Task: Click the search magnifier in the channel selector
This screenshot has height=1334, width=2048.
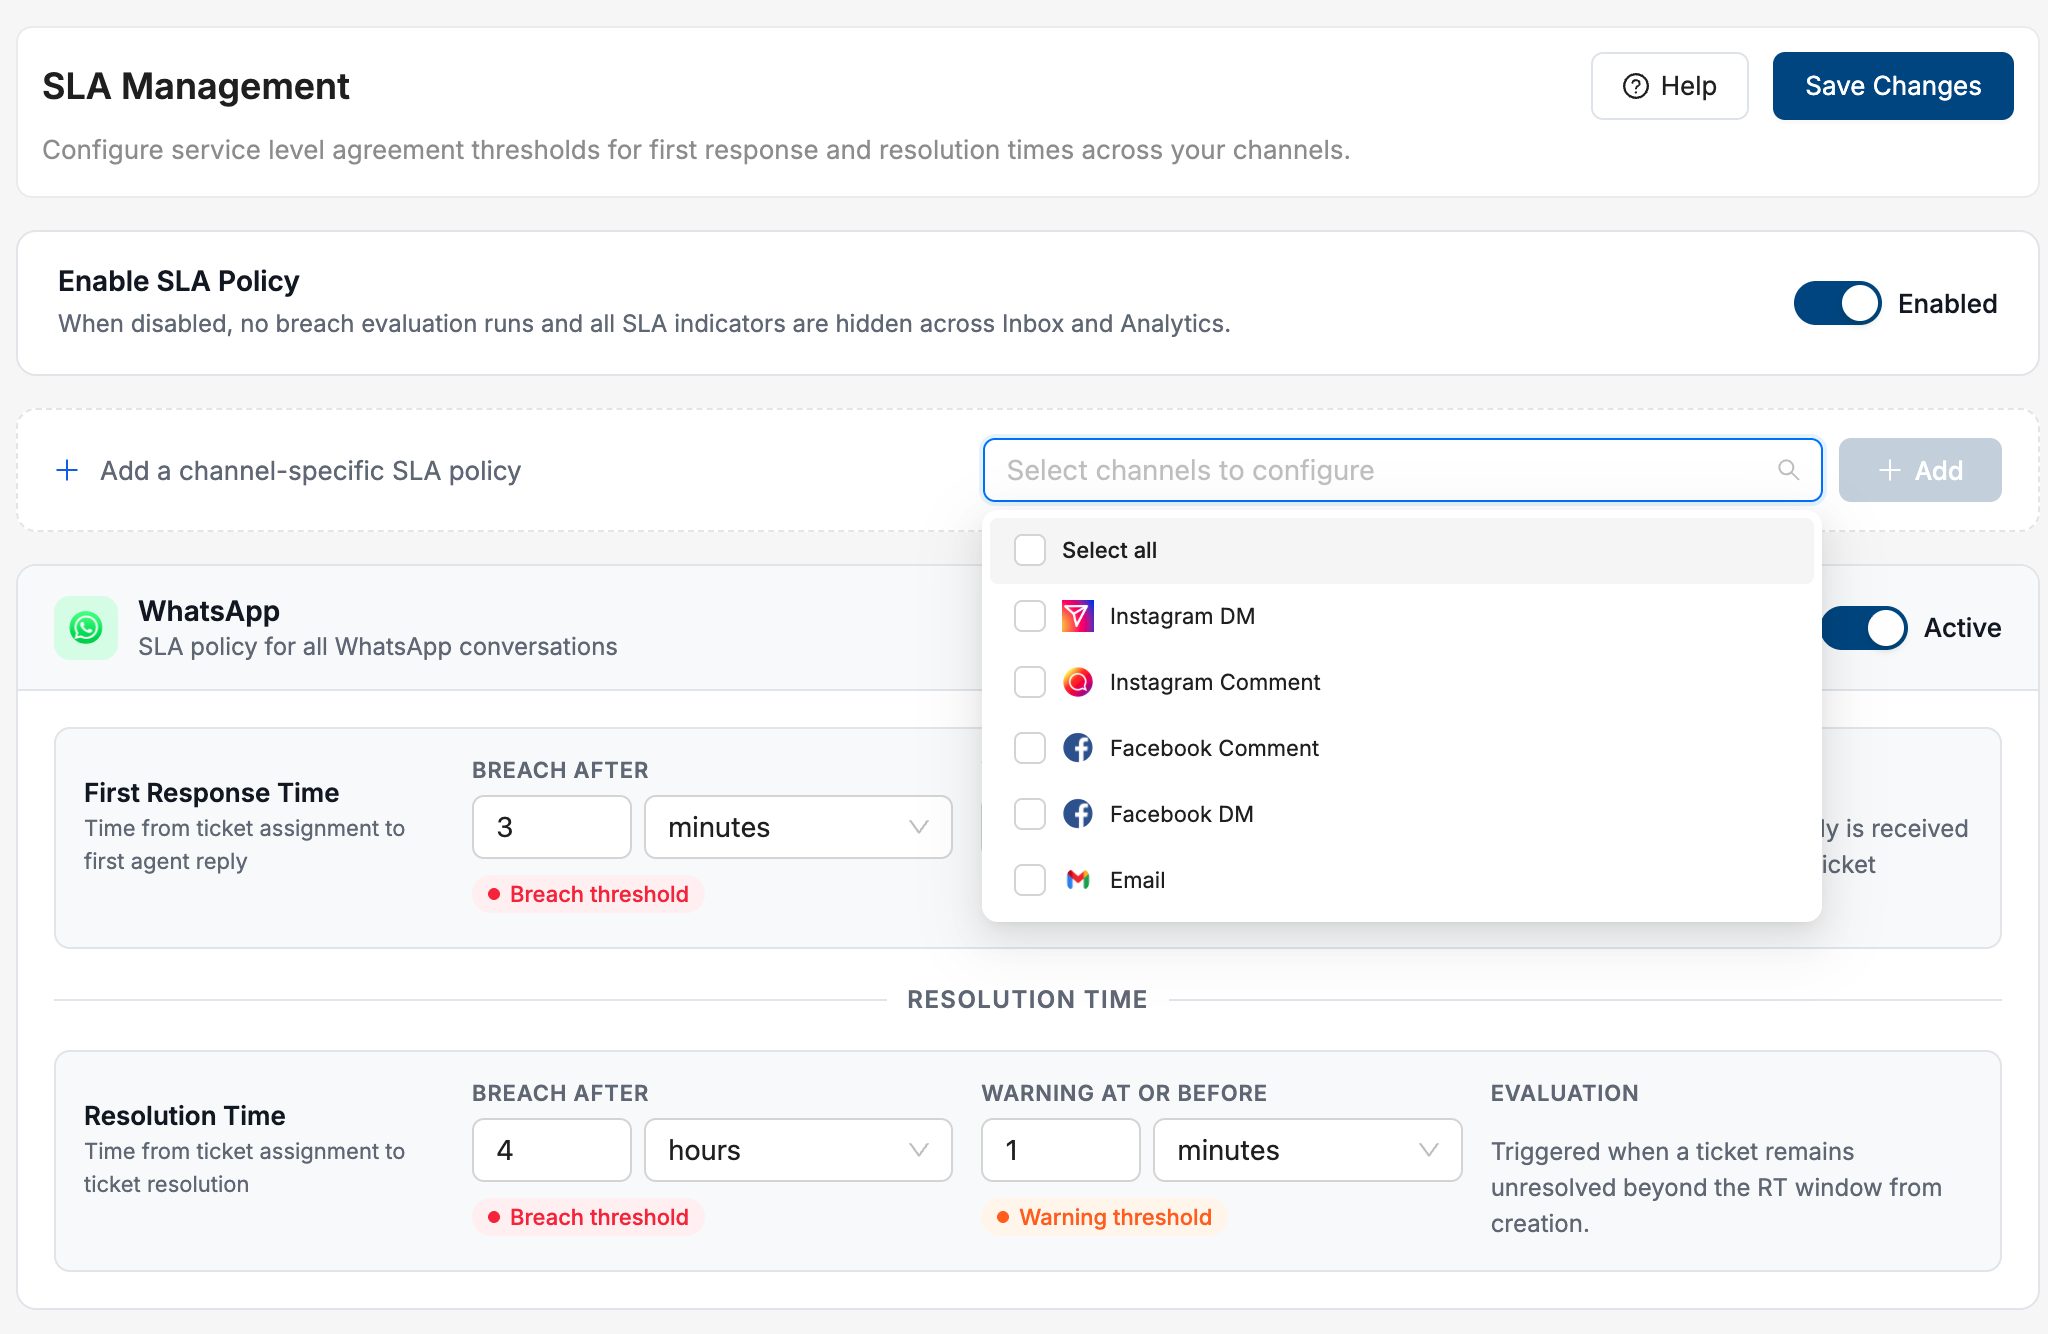Action: click(x=1788, y=470)
